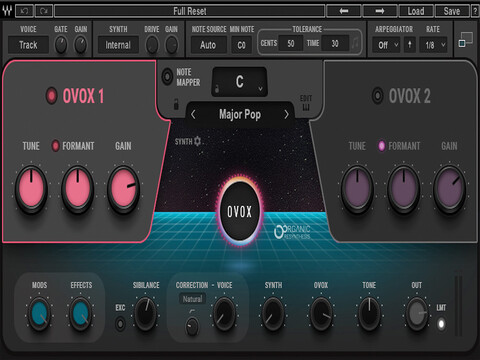Click OVOX 2 title label
Viewport: 480px width, 360px height.
410,96
